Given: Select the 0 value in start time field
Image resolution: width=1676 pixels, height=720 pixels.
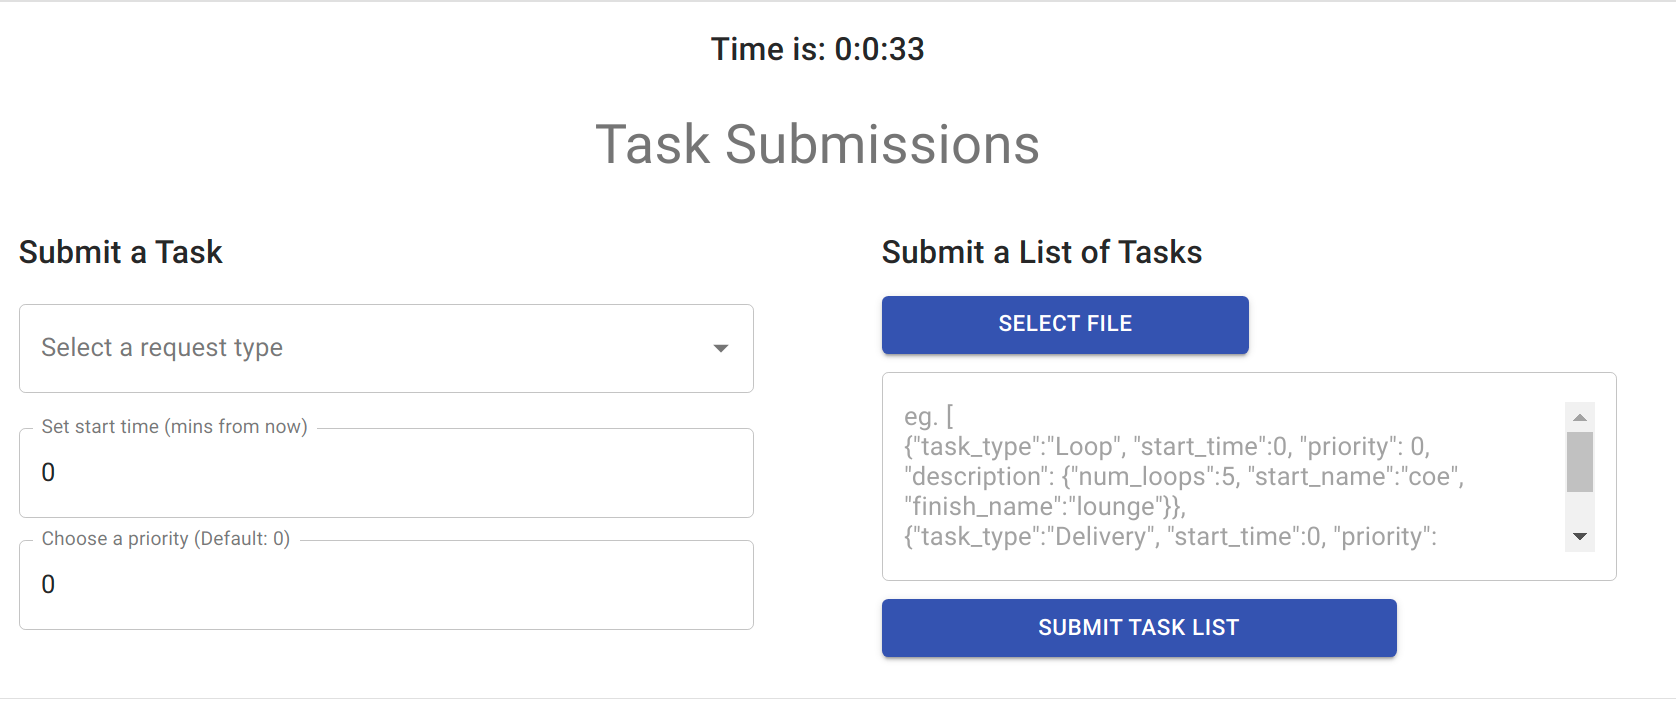Looking at the screenshot, I should (x=48, y=472).
